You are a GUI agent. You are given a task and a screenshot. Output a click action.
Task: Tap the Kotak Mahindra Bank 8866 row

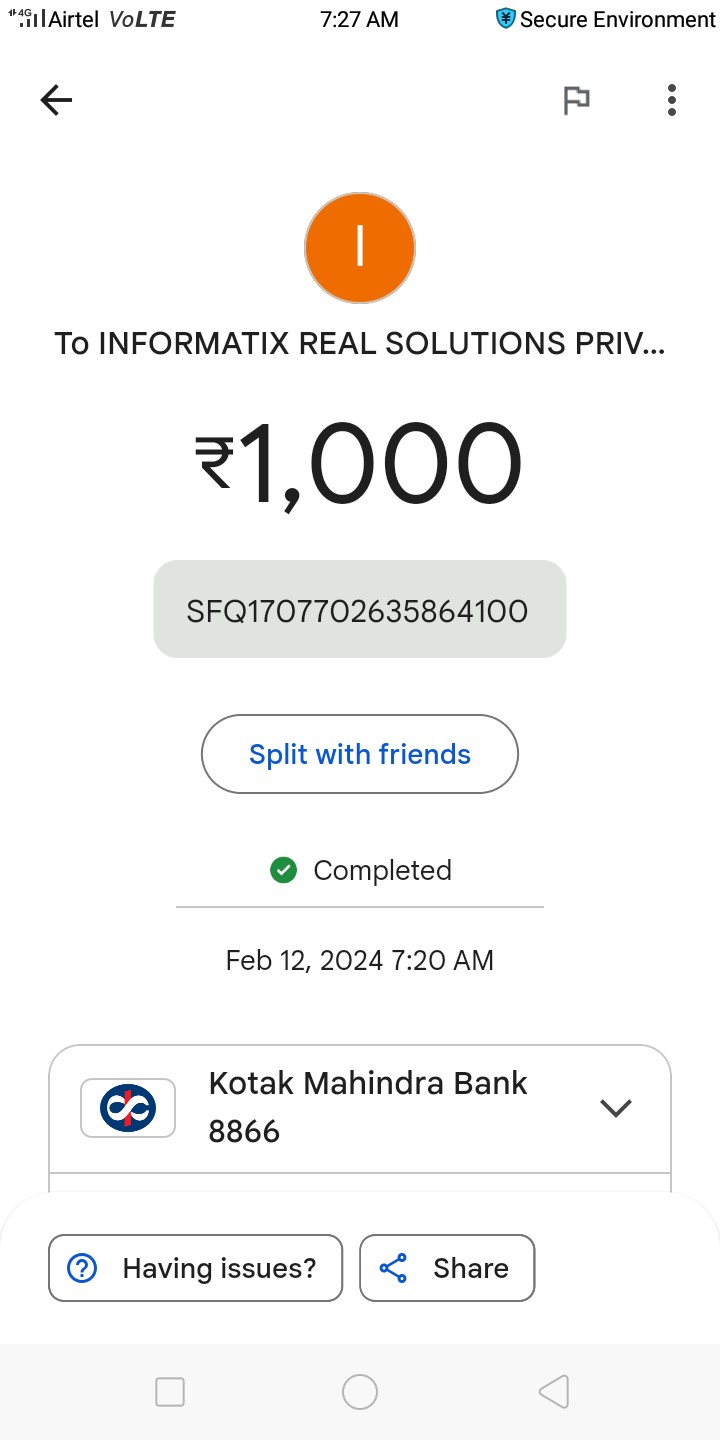(367, 1108)
